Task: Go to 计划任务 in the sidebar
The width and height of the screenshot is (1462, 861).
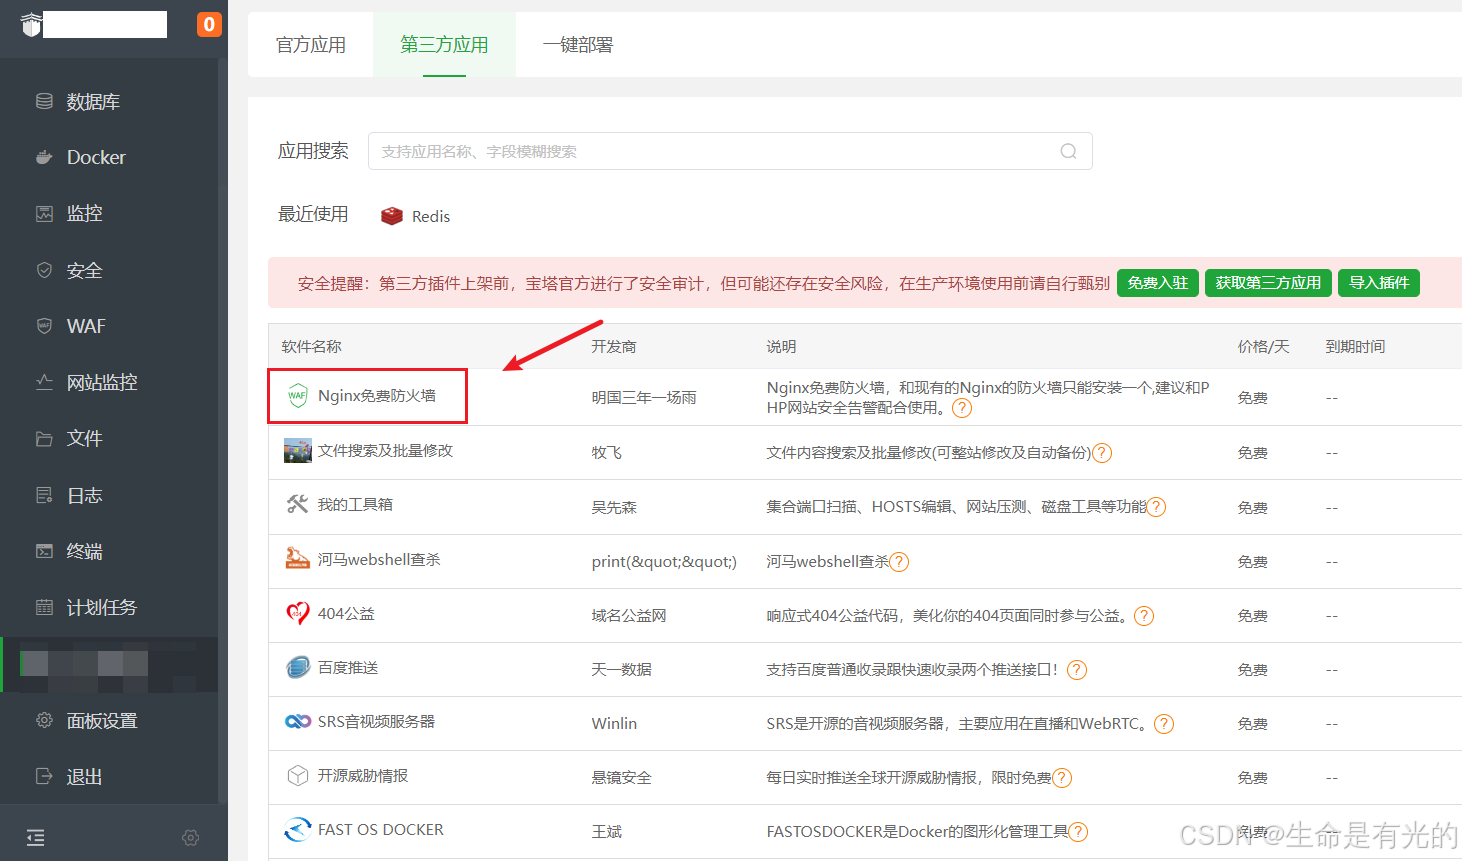Action: click(101, 607)
